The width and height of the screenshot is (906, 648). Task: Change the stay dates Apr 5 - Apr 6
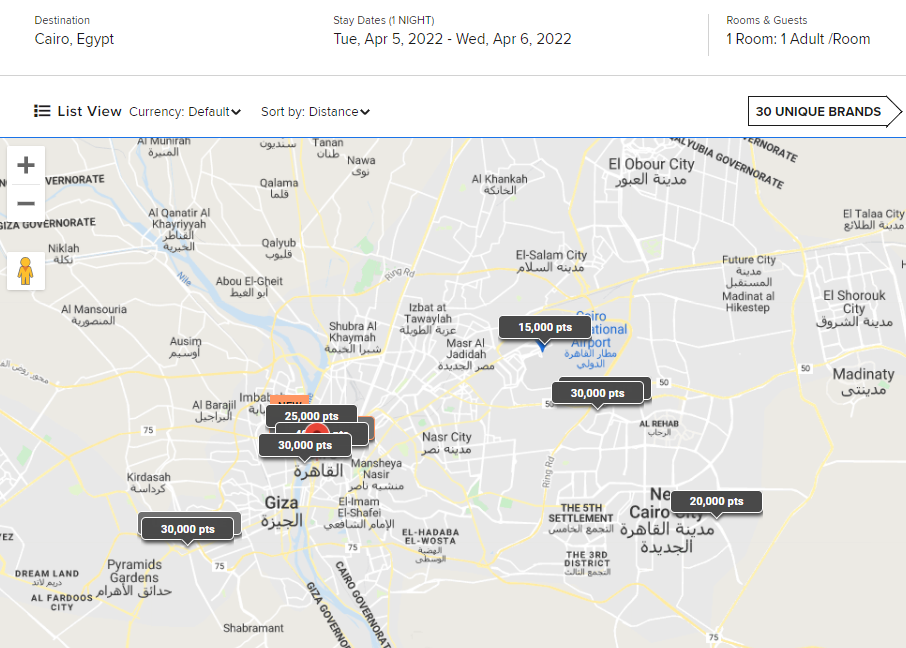(x=452, y=39)
